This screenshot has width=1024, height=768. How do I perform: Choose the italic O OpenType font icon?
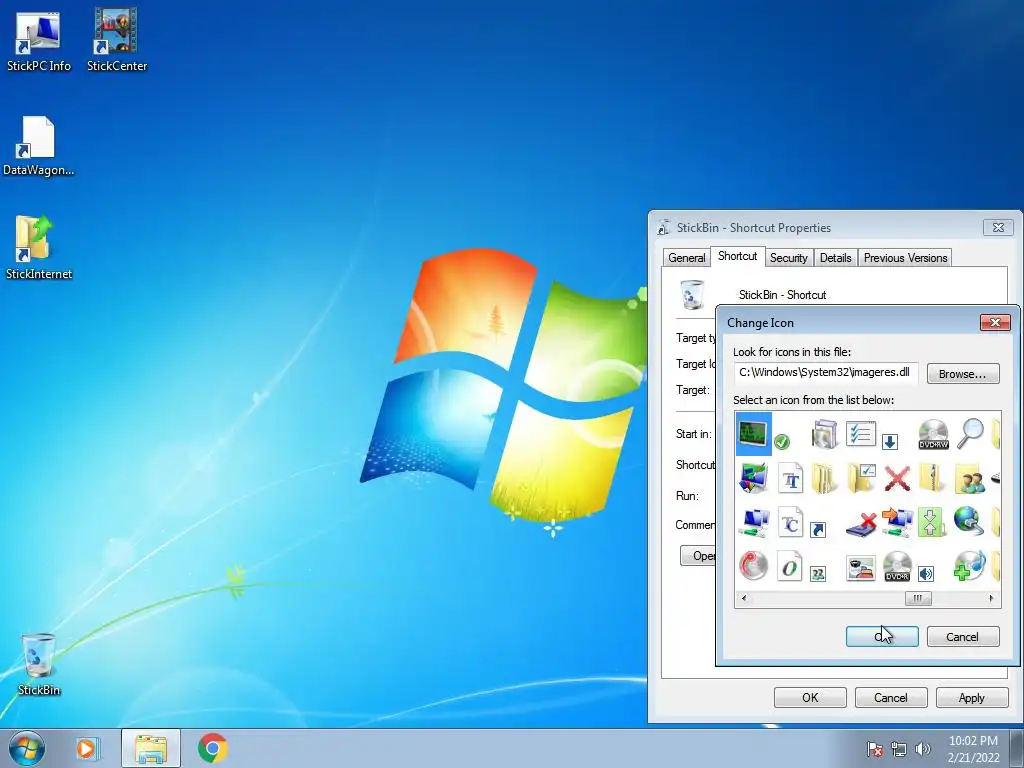coord(790,567)
